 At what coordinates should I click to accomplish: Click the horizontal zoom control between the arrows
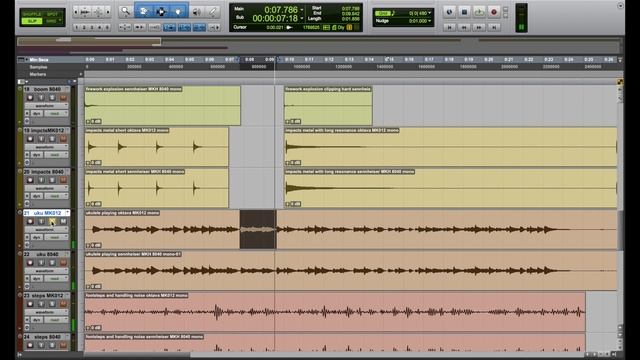click(x=85, y=12)
